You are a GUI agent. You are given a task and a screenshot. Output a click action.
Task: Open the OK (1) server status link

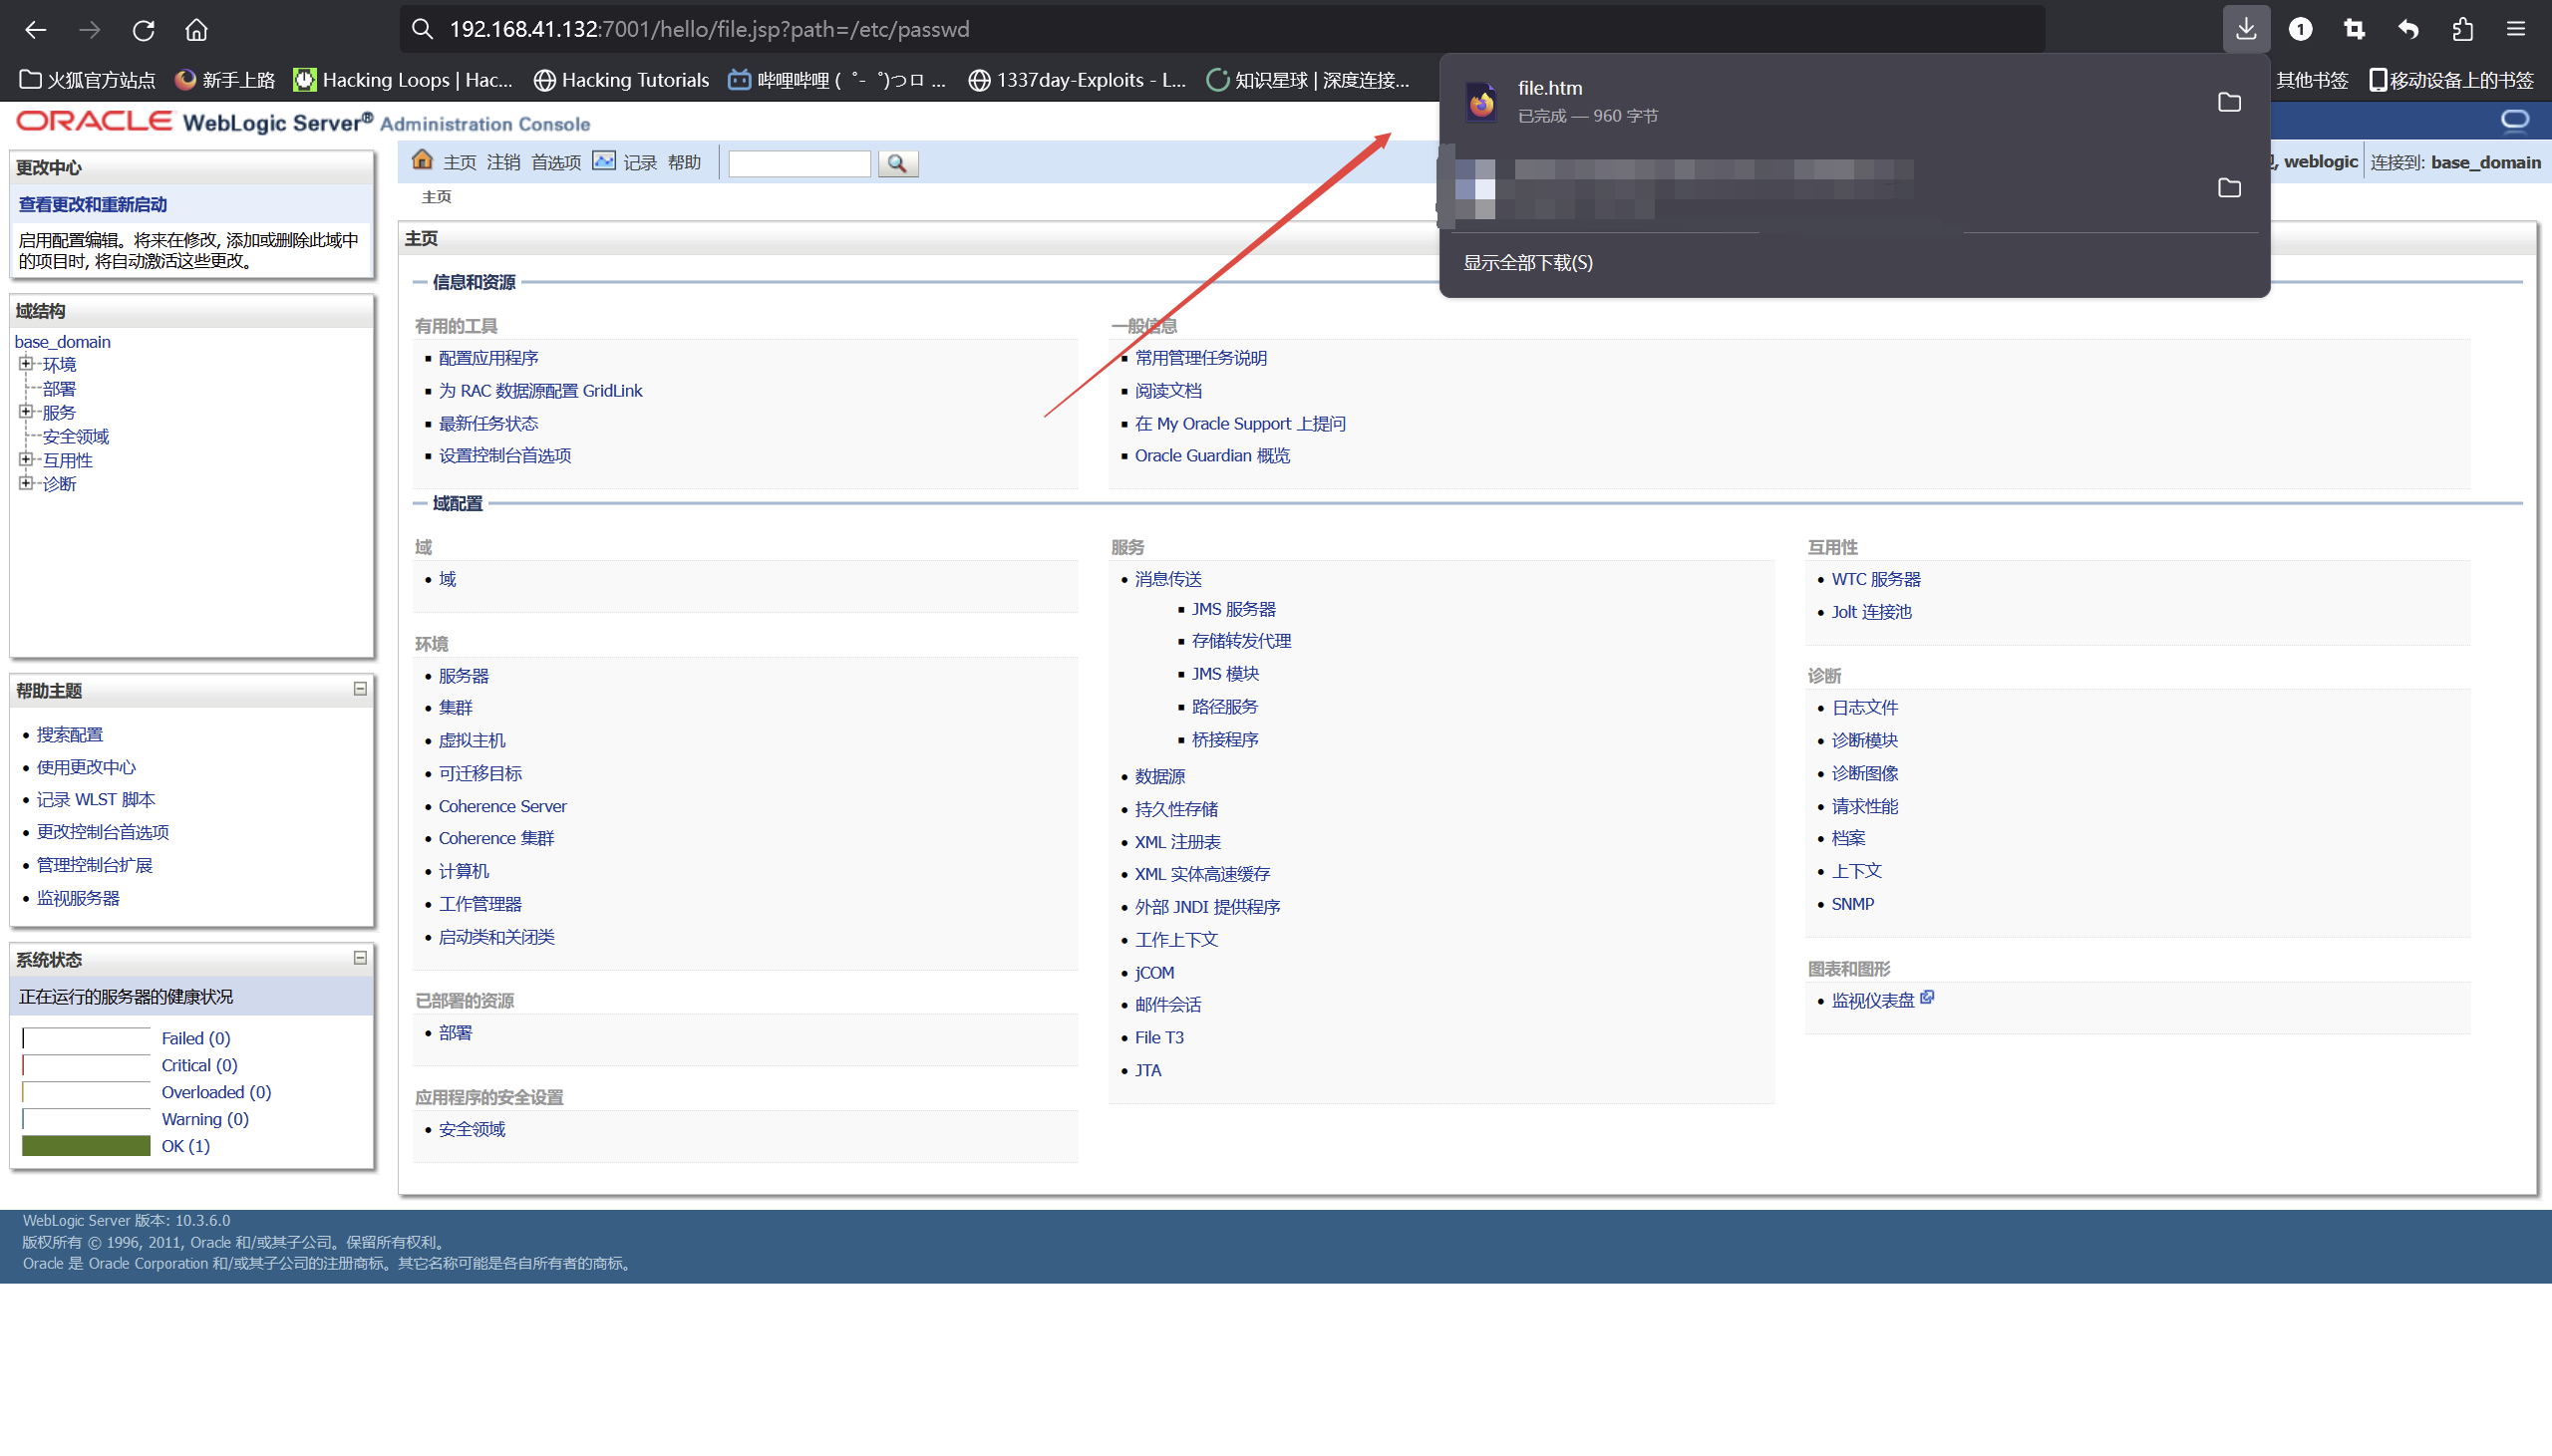185,1146
